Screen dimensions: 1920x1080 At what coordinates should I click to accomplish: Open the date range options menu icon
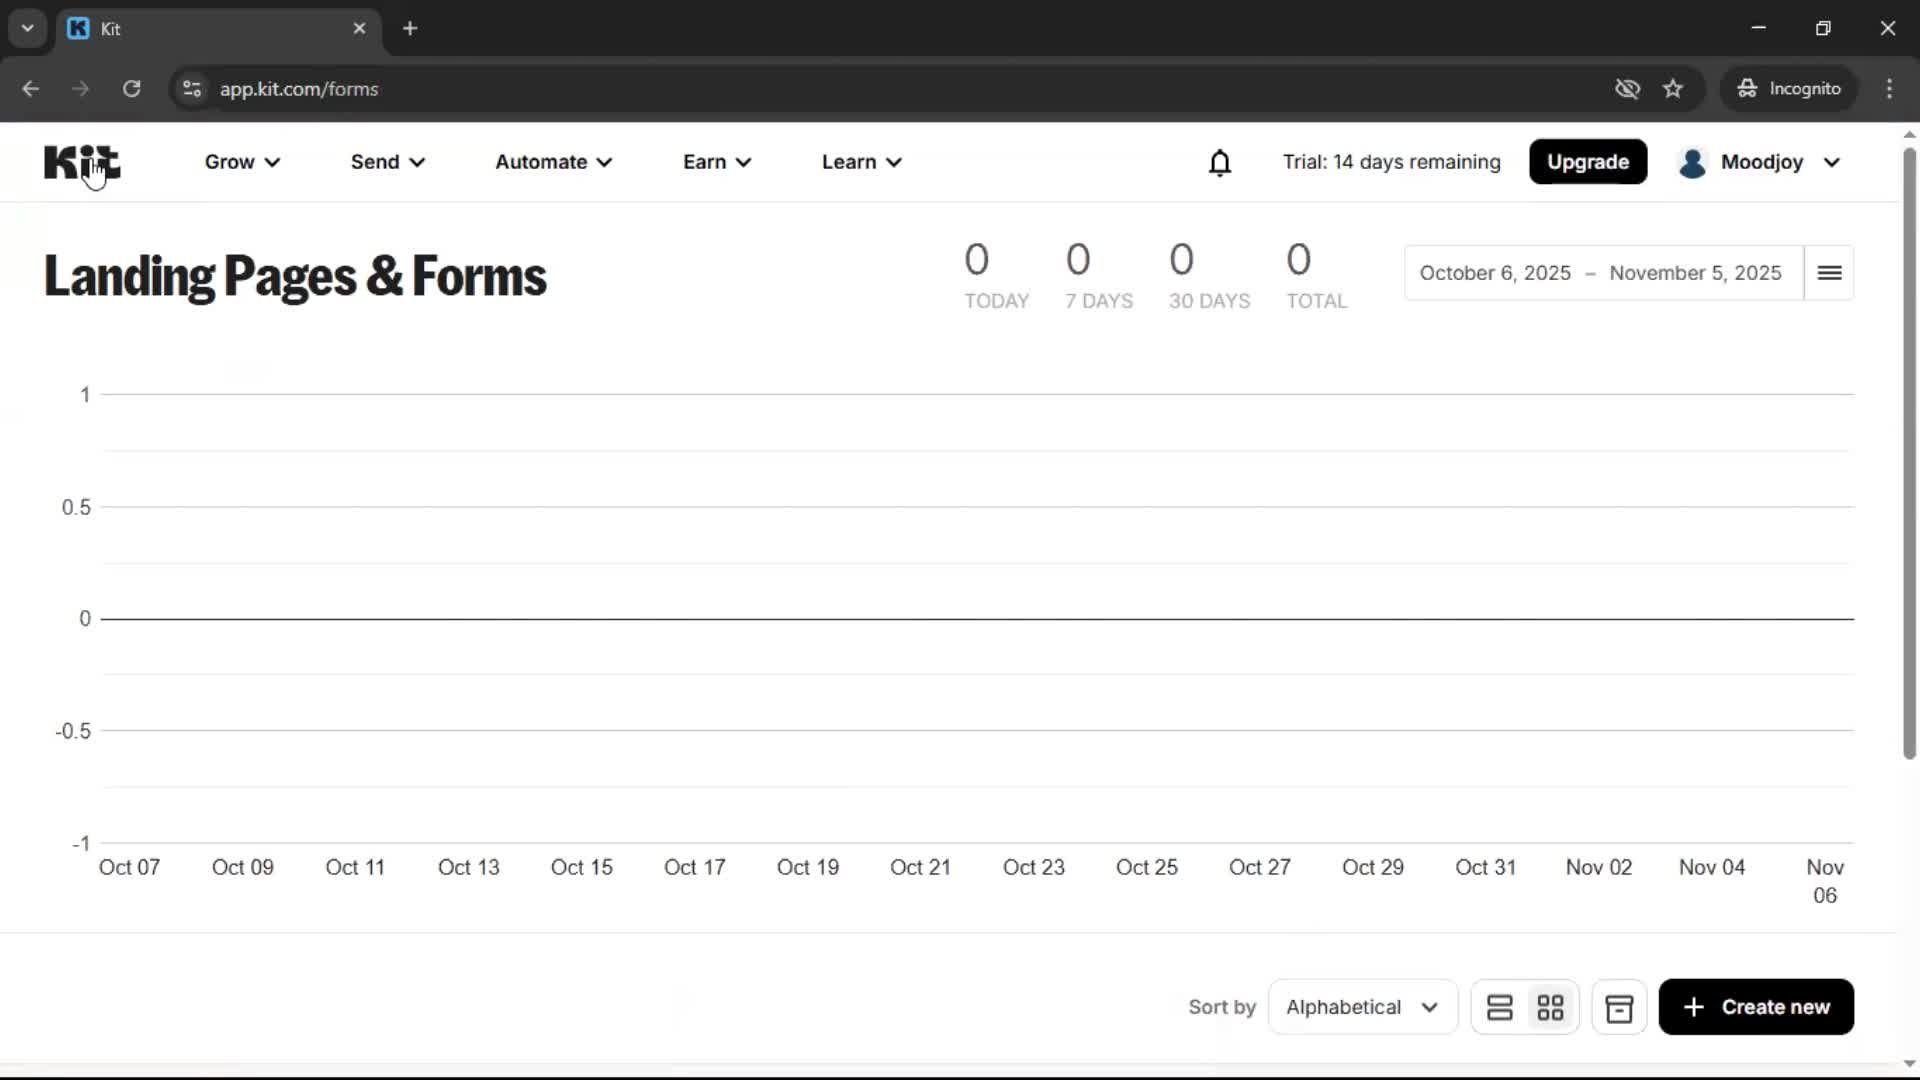[x=1829, y=273]
